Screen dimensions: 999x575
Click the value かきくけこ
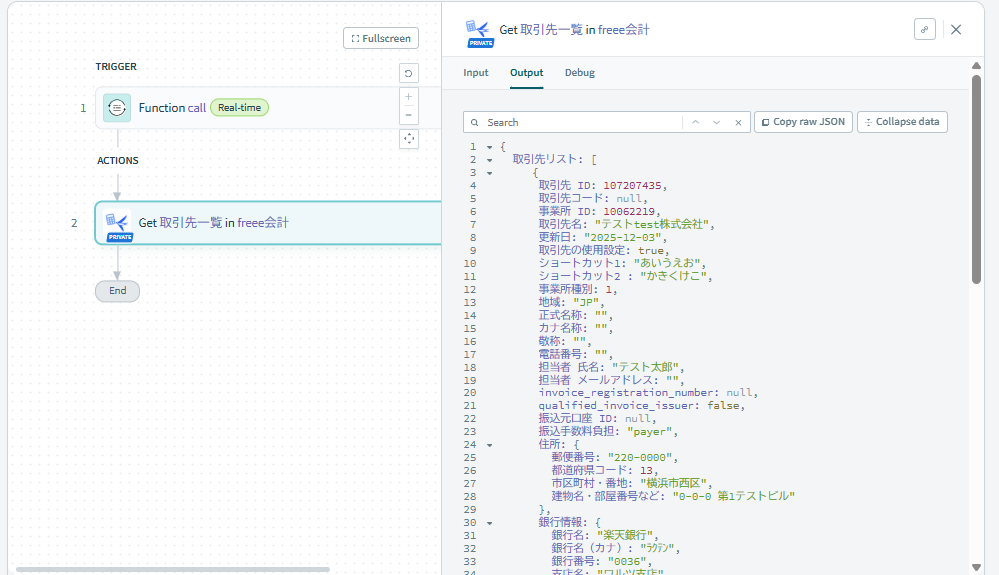click(x=673, y=276)
